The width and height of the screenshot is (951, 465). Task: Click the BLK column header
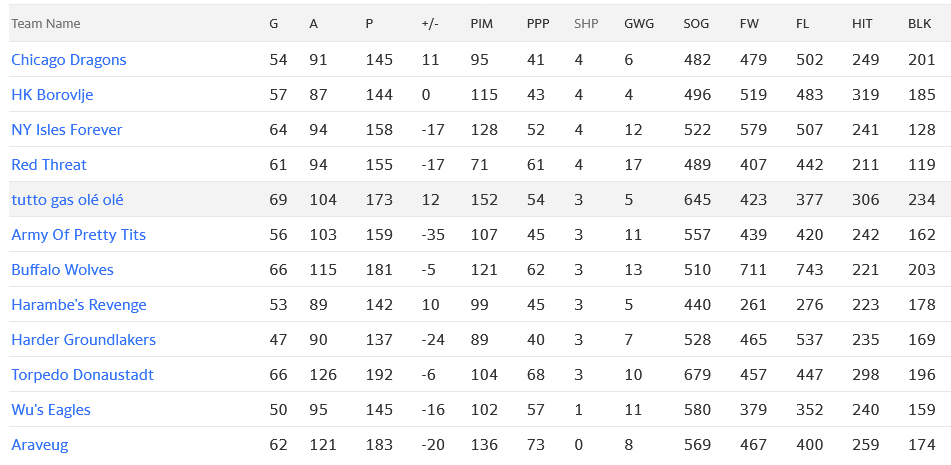(920, 23)
